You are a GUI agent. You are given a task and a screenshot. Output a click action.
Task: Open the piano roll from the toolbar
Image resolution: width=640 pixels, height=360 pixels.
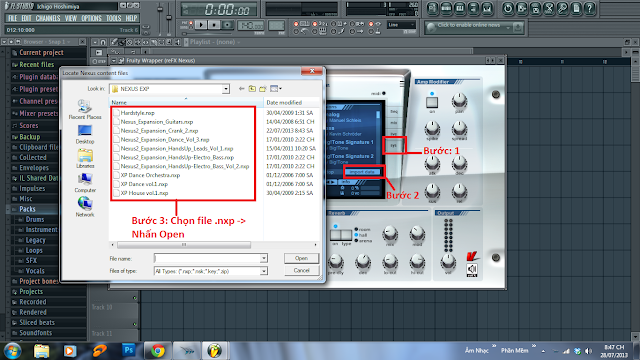coord(460,8)
